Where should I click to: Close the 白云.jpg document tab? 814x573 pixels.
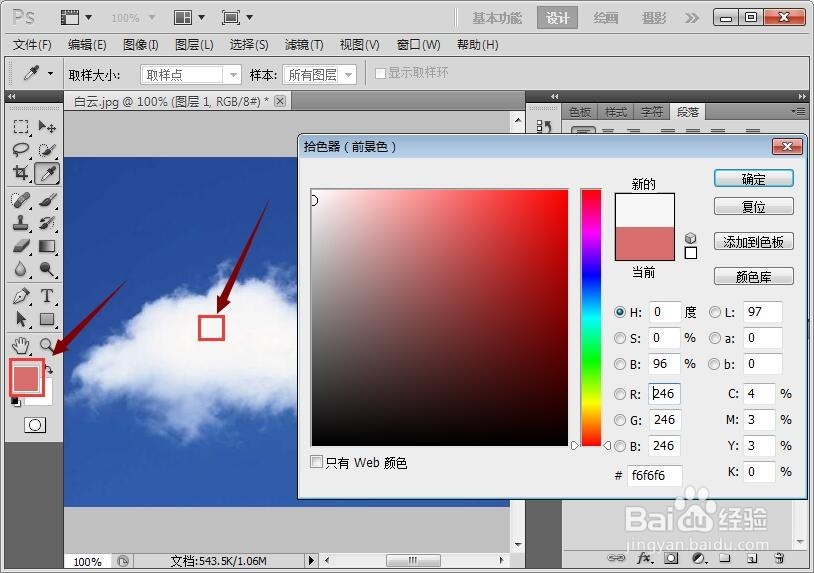[280, 101]
